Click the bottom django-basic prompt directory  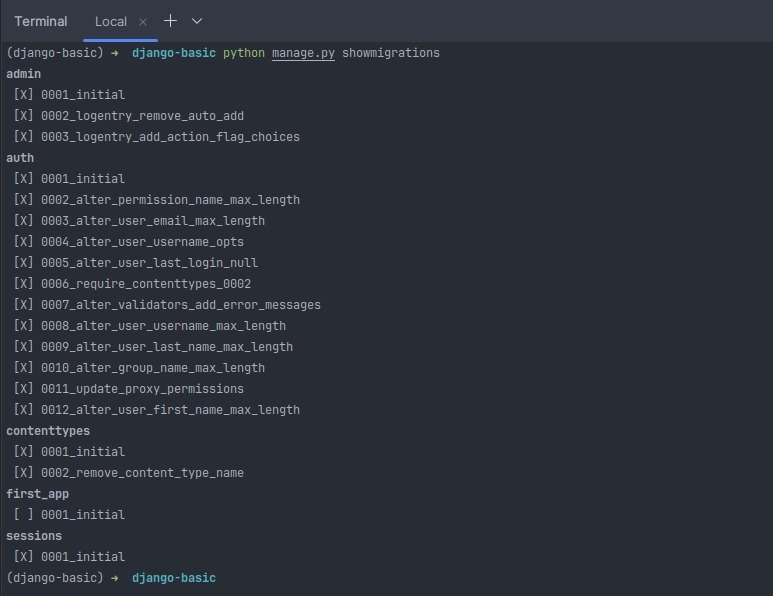click(174, 578)
